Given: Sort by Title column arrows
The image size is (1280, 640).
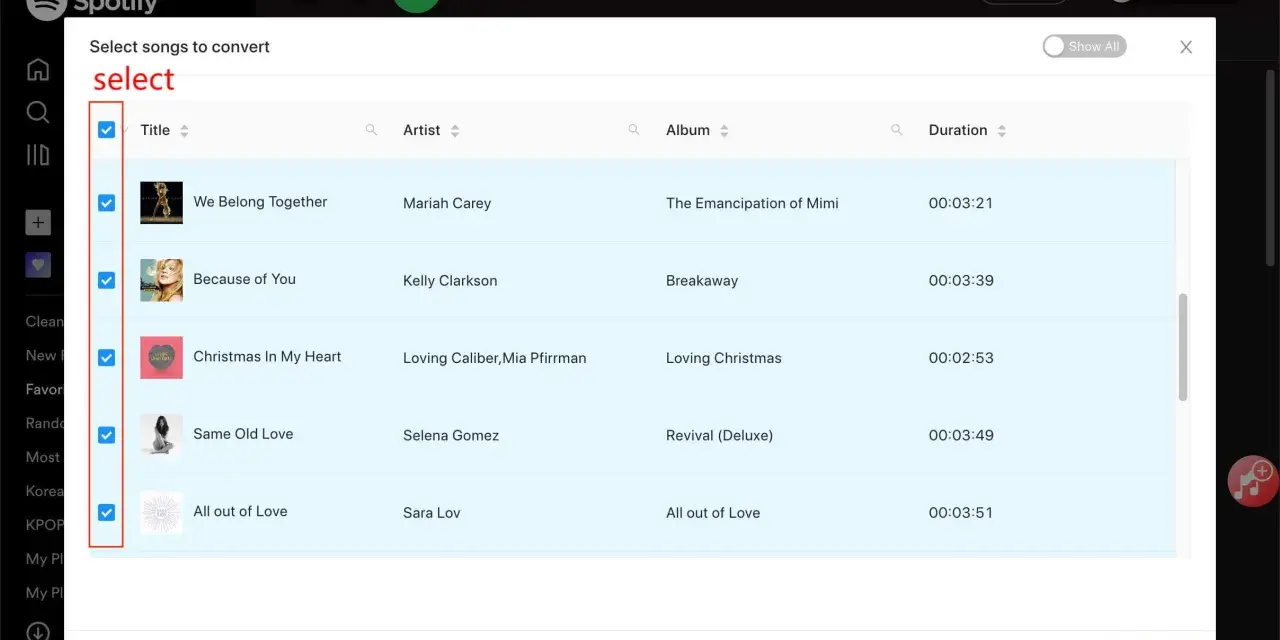Looking at the screenshot, I should click(x=184, y=131).
